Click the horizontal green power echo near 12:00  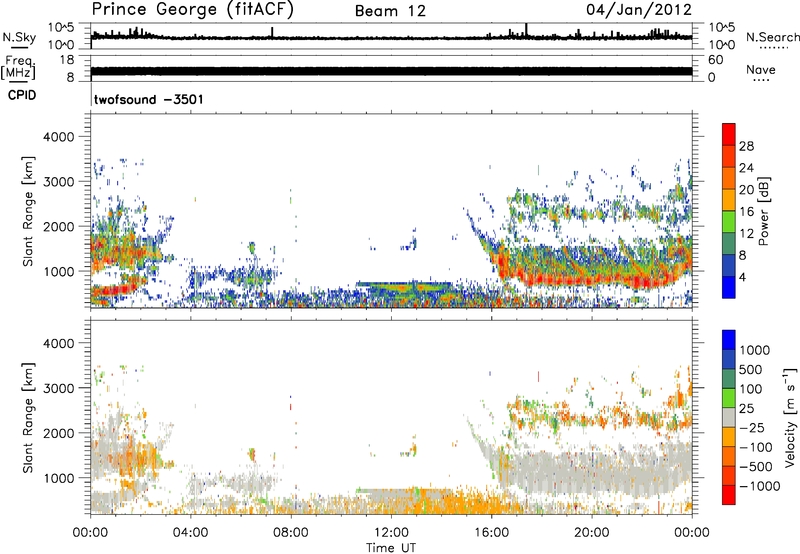pyautogui.click(x=403, y=288)
